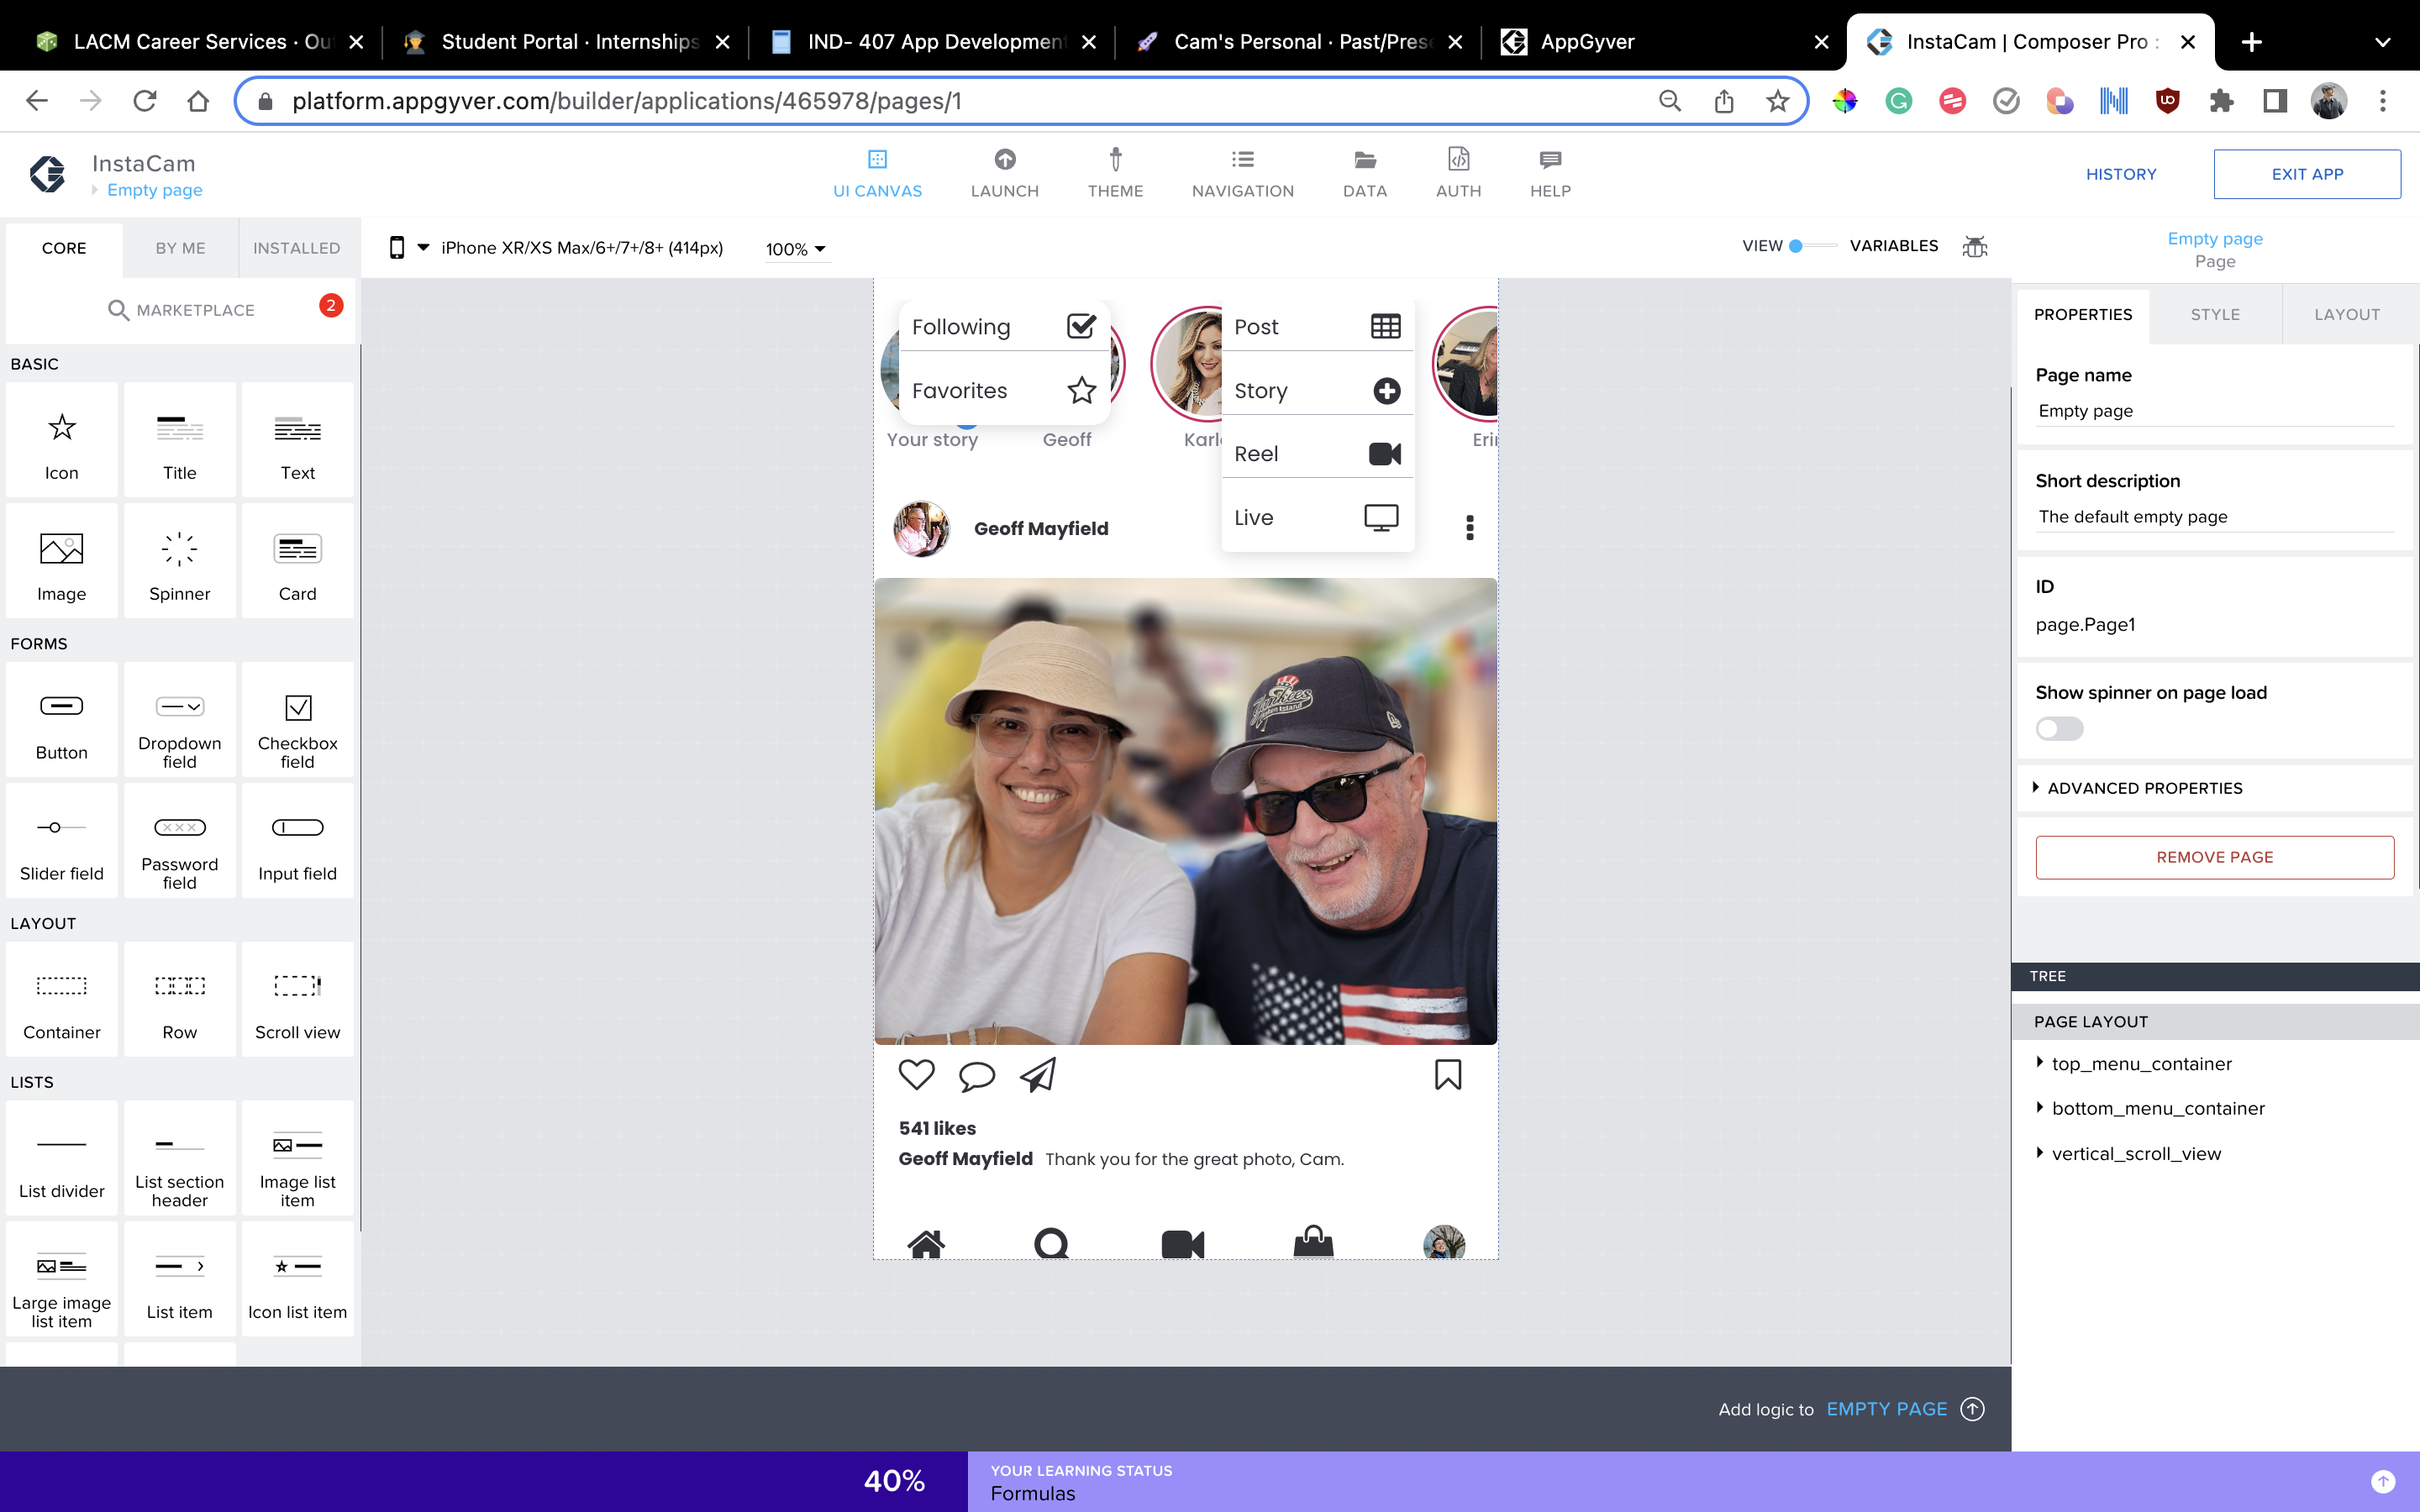Click the bookmark save icon on post
This screenshot has width=2420, height=1512.
pos(1447,1075)
